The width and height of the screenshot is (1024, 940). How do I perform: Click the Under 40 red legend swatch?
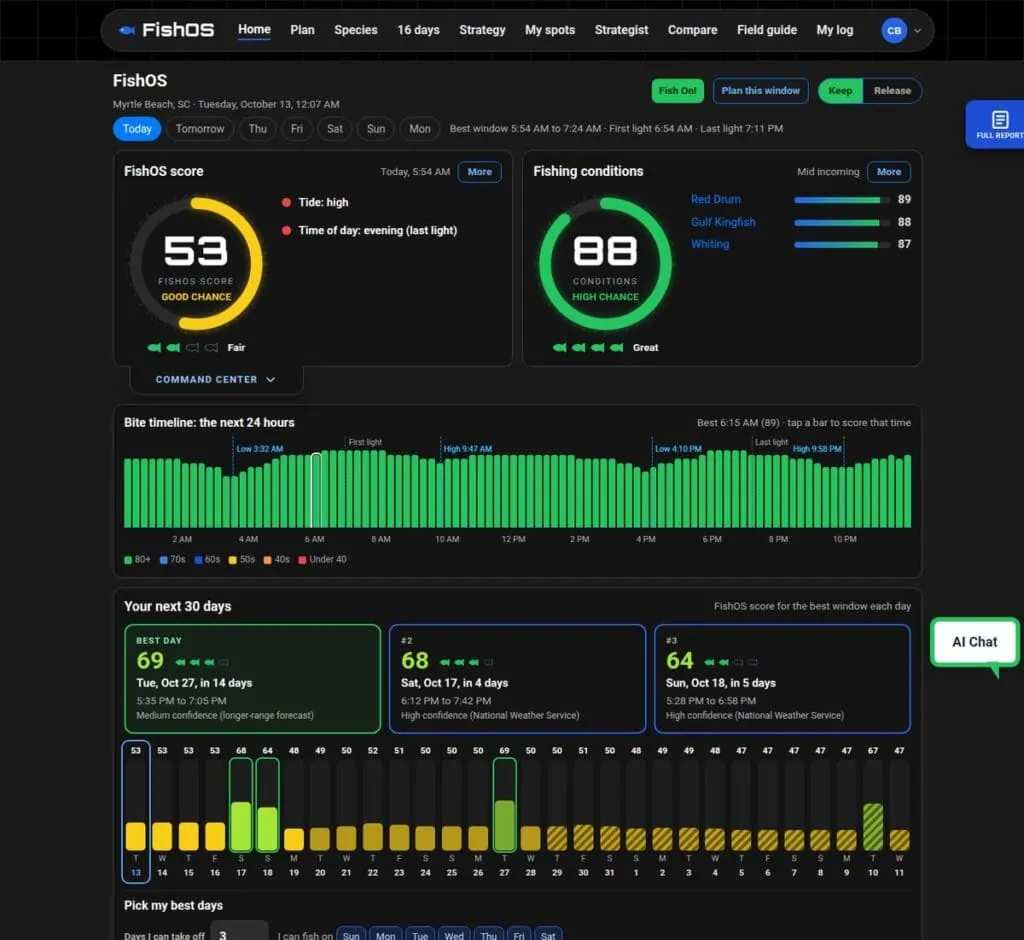click(302, 560)
